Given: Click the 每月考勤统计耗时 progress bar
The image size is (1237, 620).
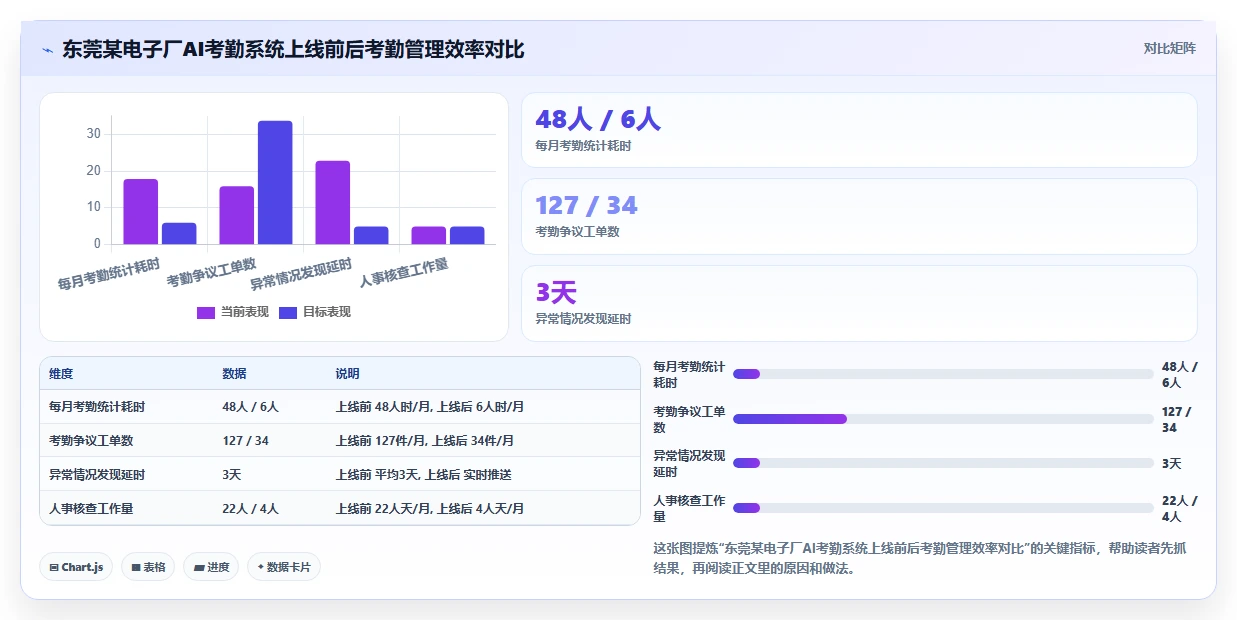Looking at the screenshot, I should (x=943, y=374).
